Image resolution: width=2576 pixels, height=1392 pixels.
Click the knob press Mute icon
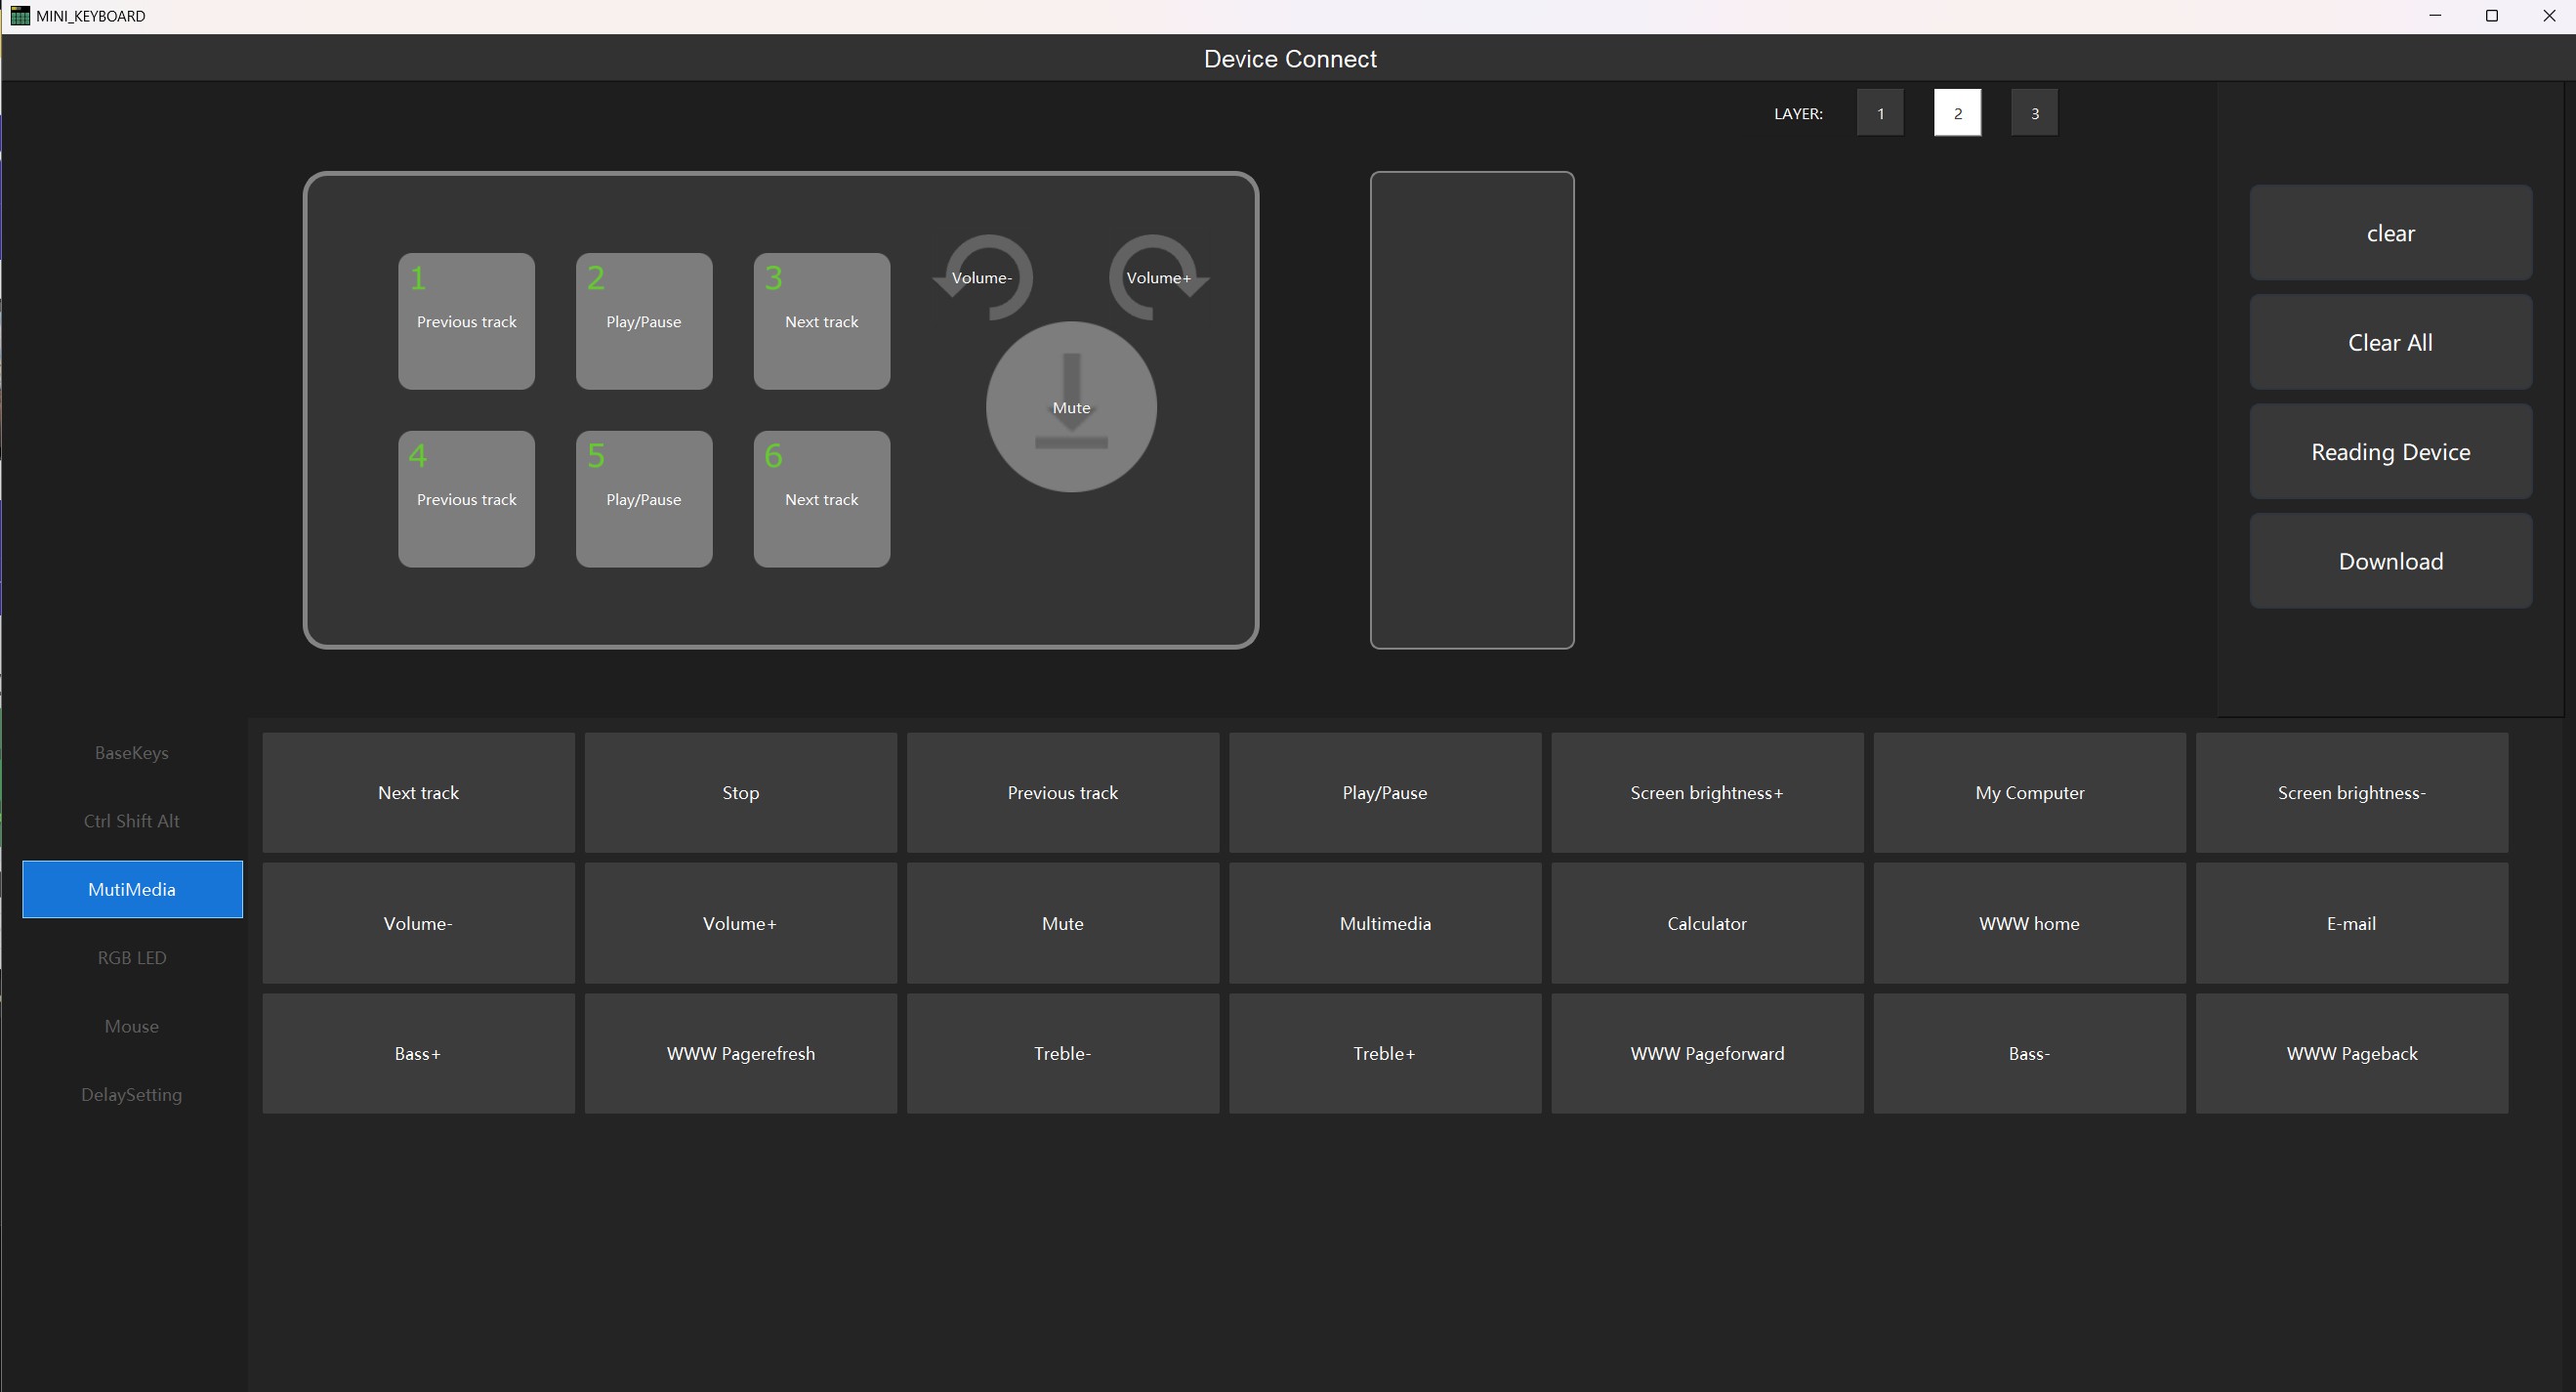coord(1071,407)
